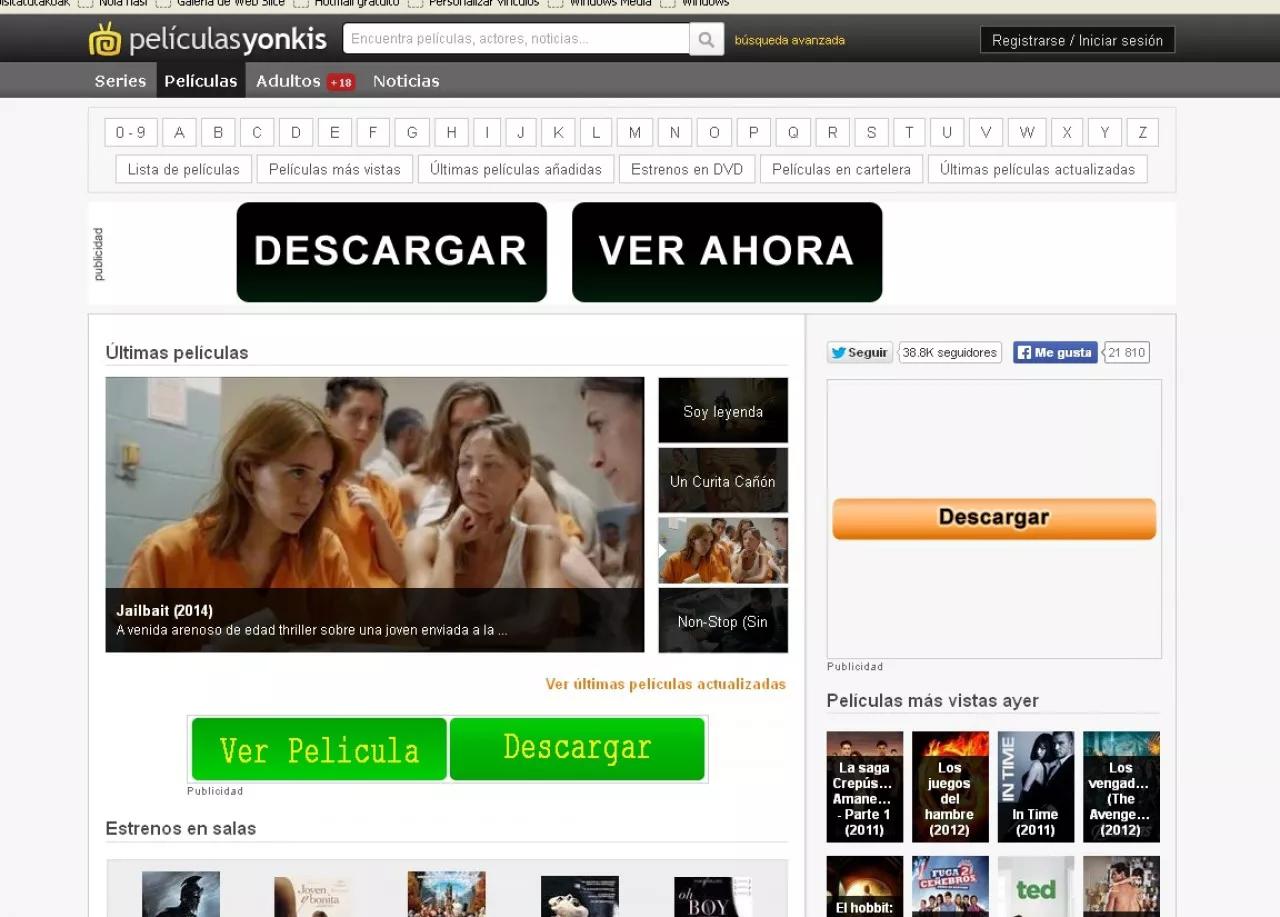Open In Time (2011) poster

(x=1036, y=786)
